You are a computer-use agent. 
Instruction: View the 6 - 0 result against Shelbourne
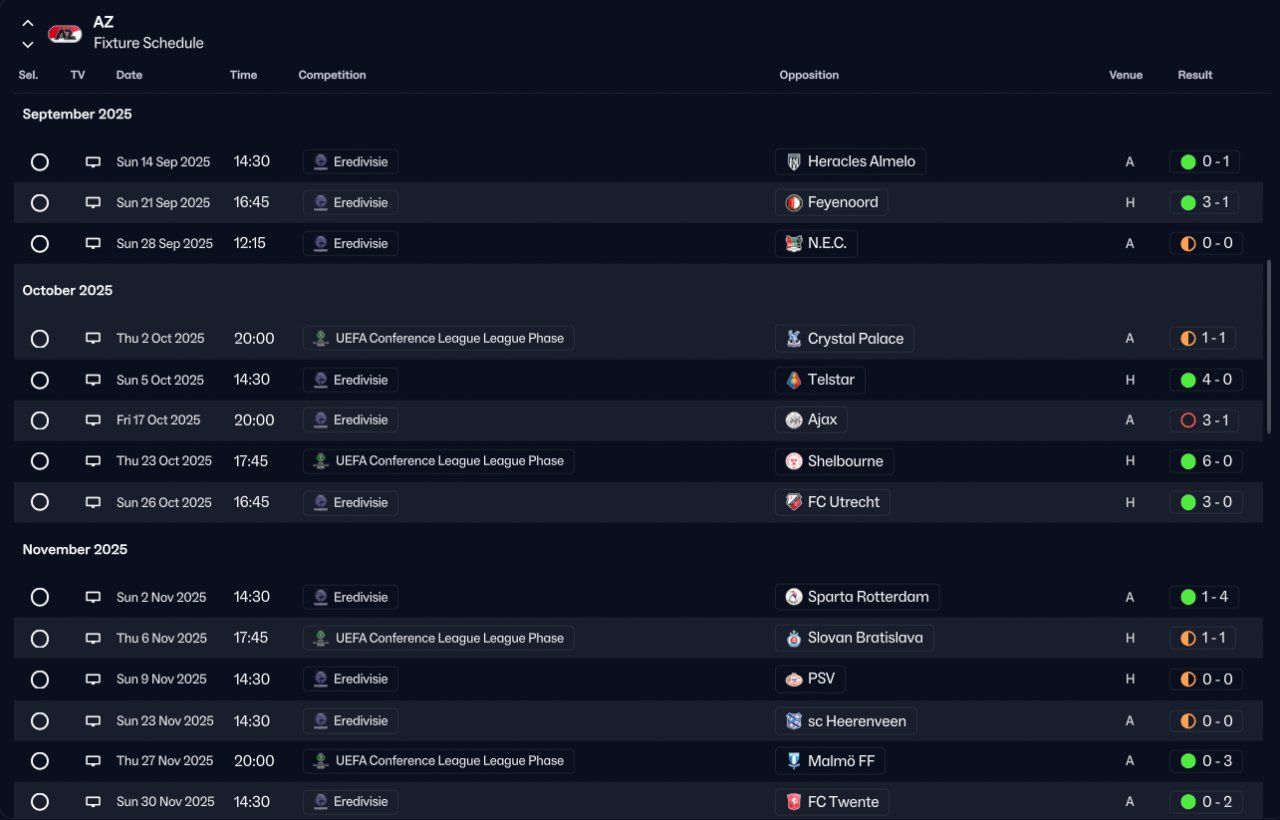click(1206, 462)
